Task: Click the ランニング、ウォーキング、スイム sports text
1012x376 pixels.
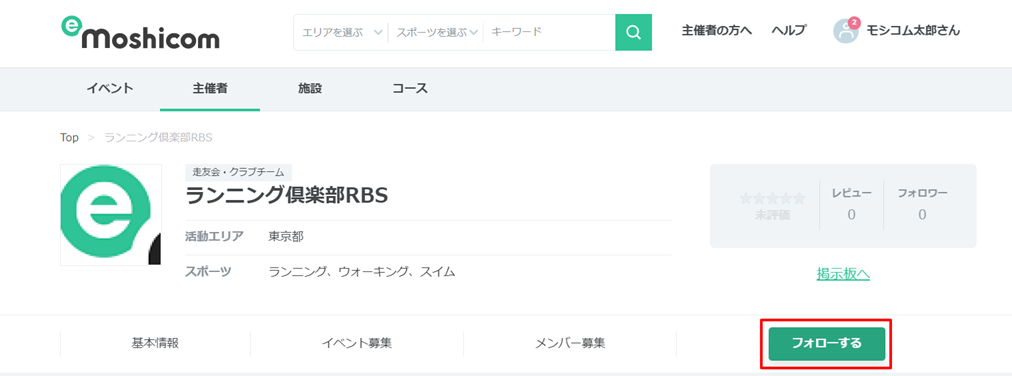Action: pyautogui.click(x=362, y=272)
